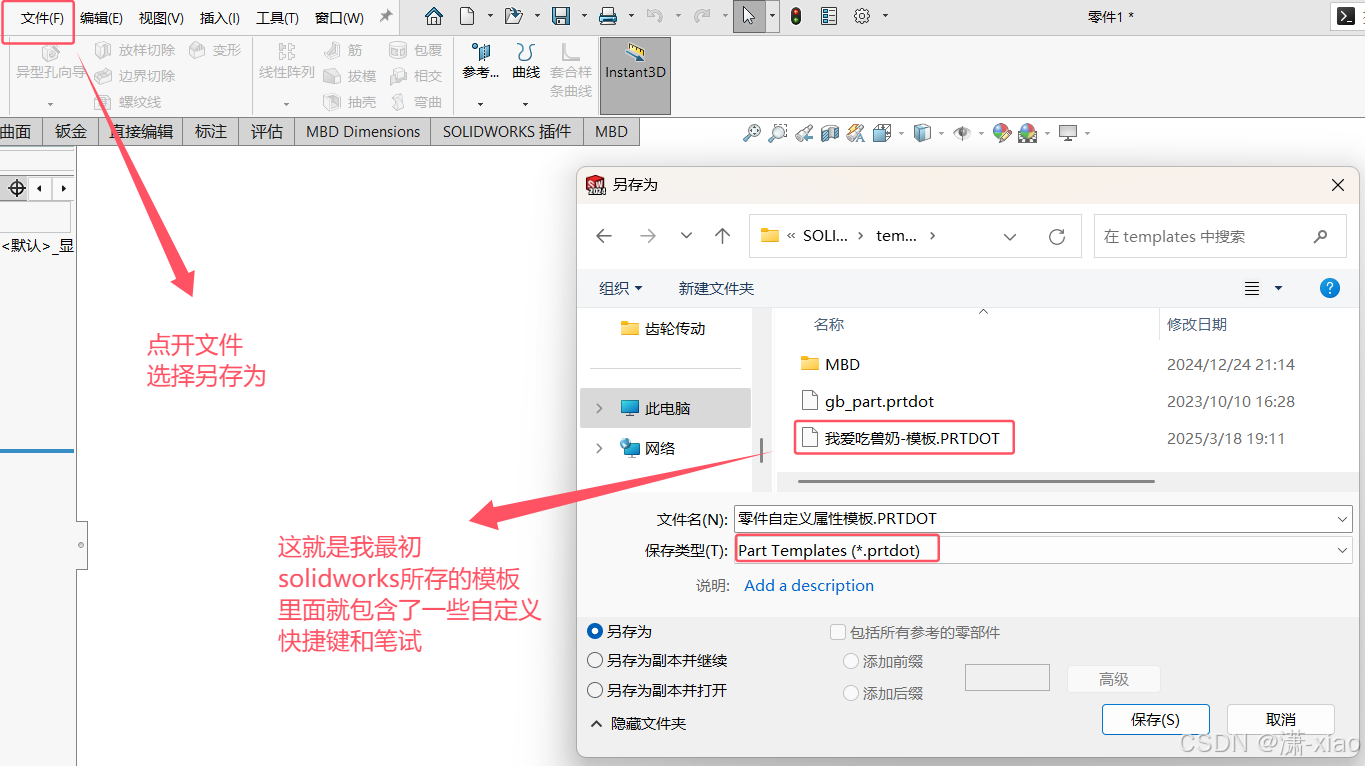
Task: Click the 取消 button
Action: click(x=1281, y=719)
